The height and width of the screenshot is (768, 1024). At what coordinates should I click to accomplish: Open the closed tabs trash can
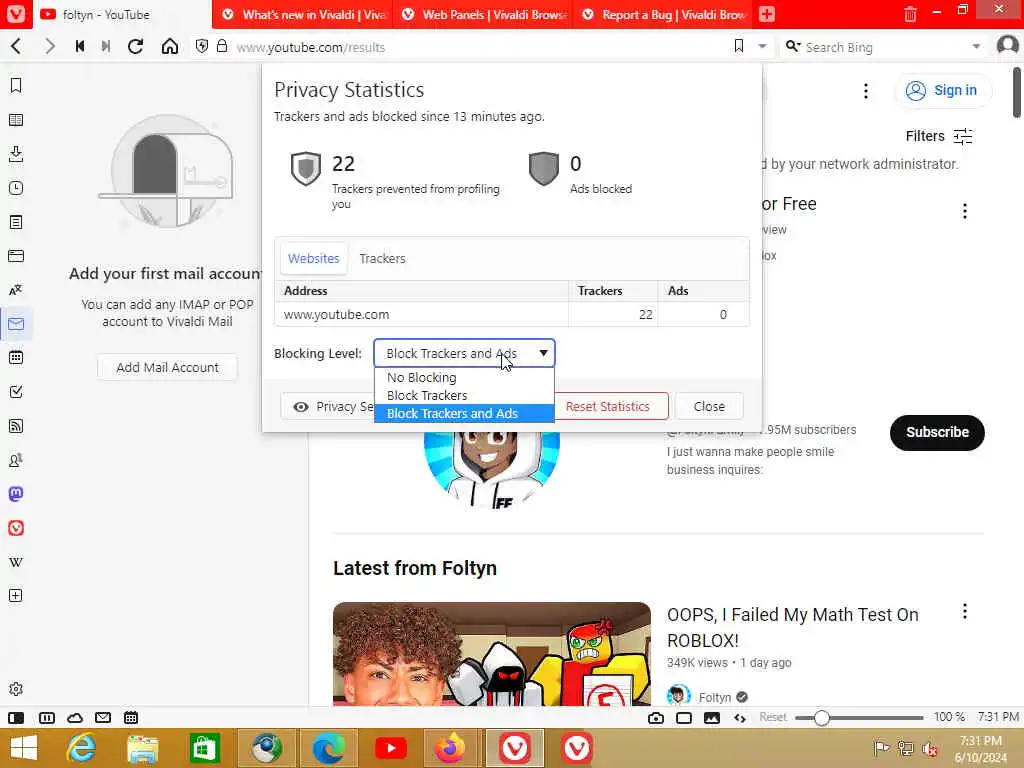910,14
